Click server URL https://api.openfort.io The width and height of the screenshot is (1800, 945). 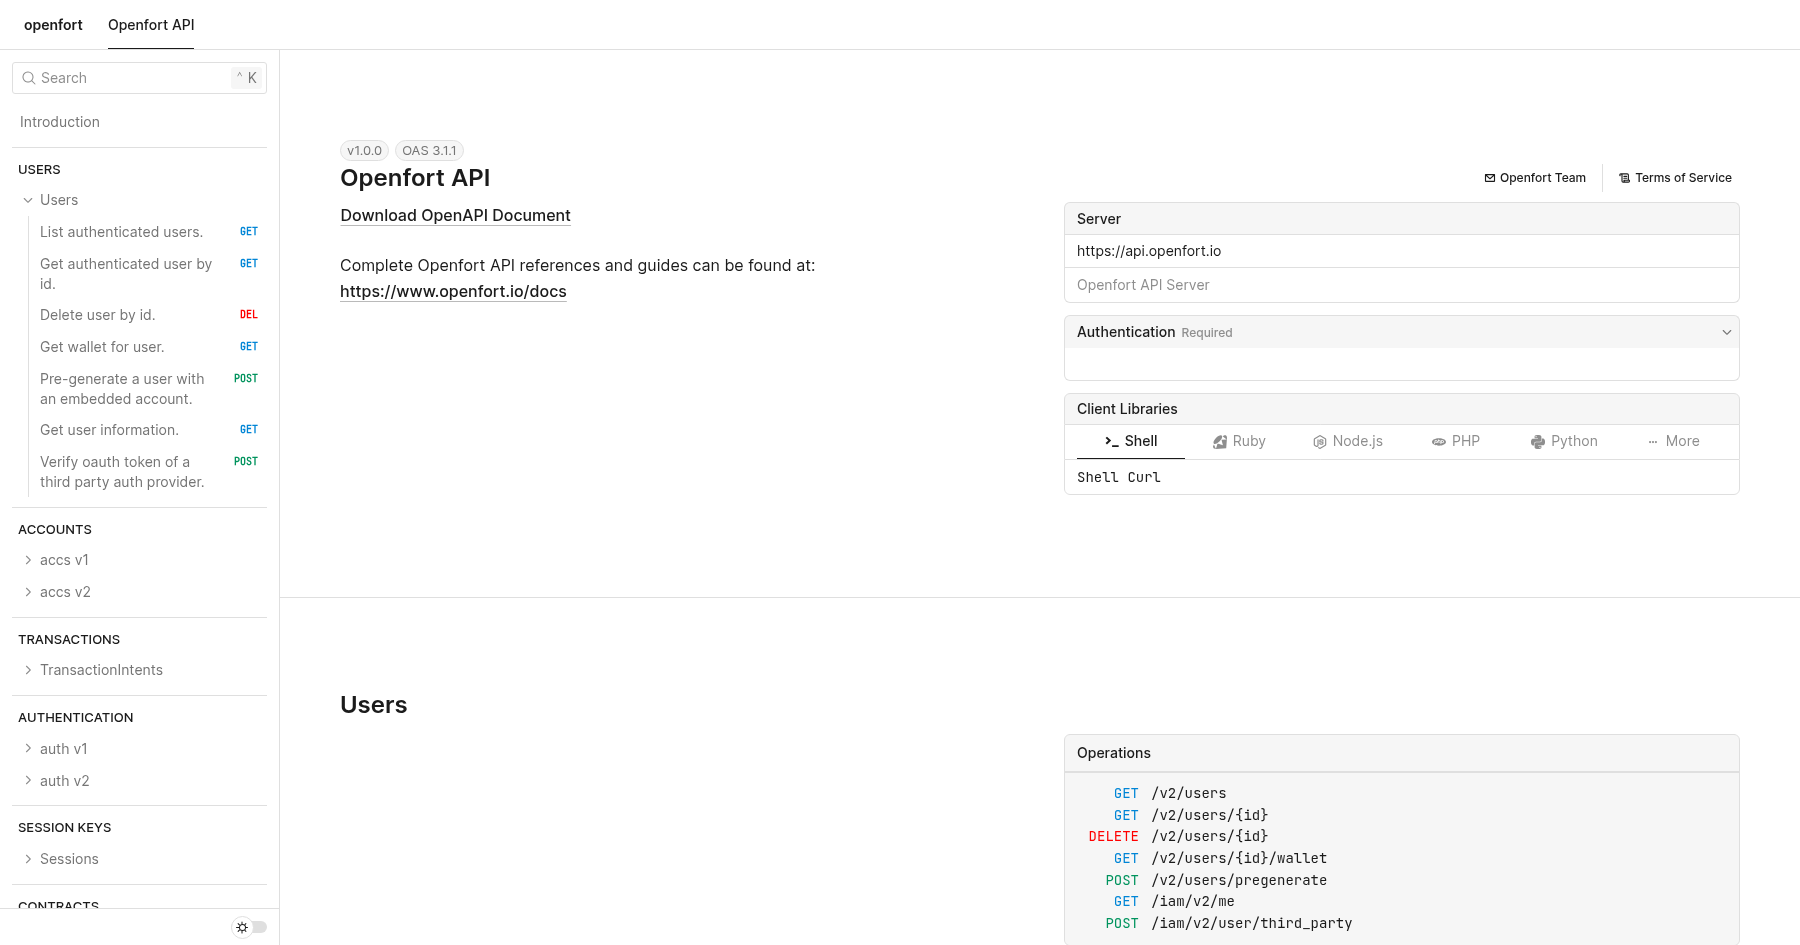1149,251
